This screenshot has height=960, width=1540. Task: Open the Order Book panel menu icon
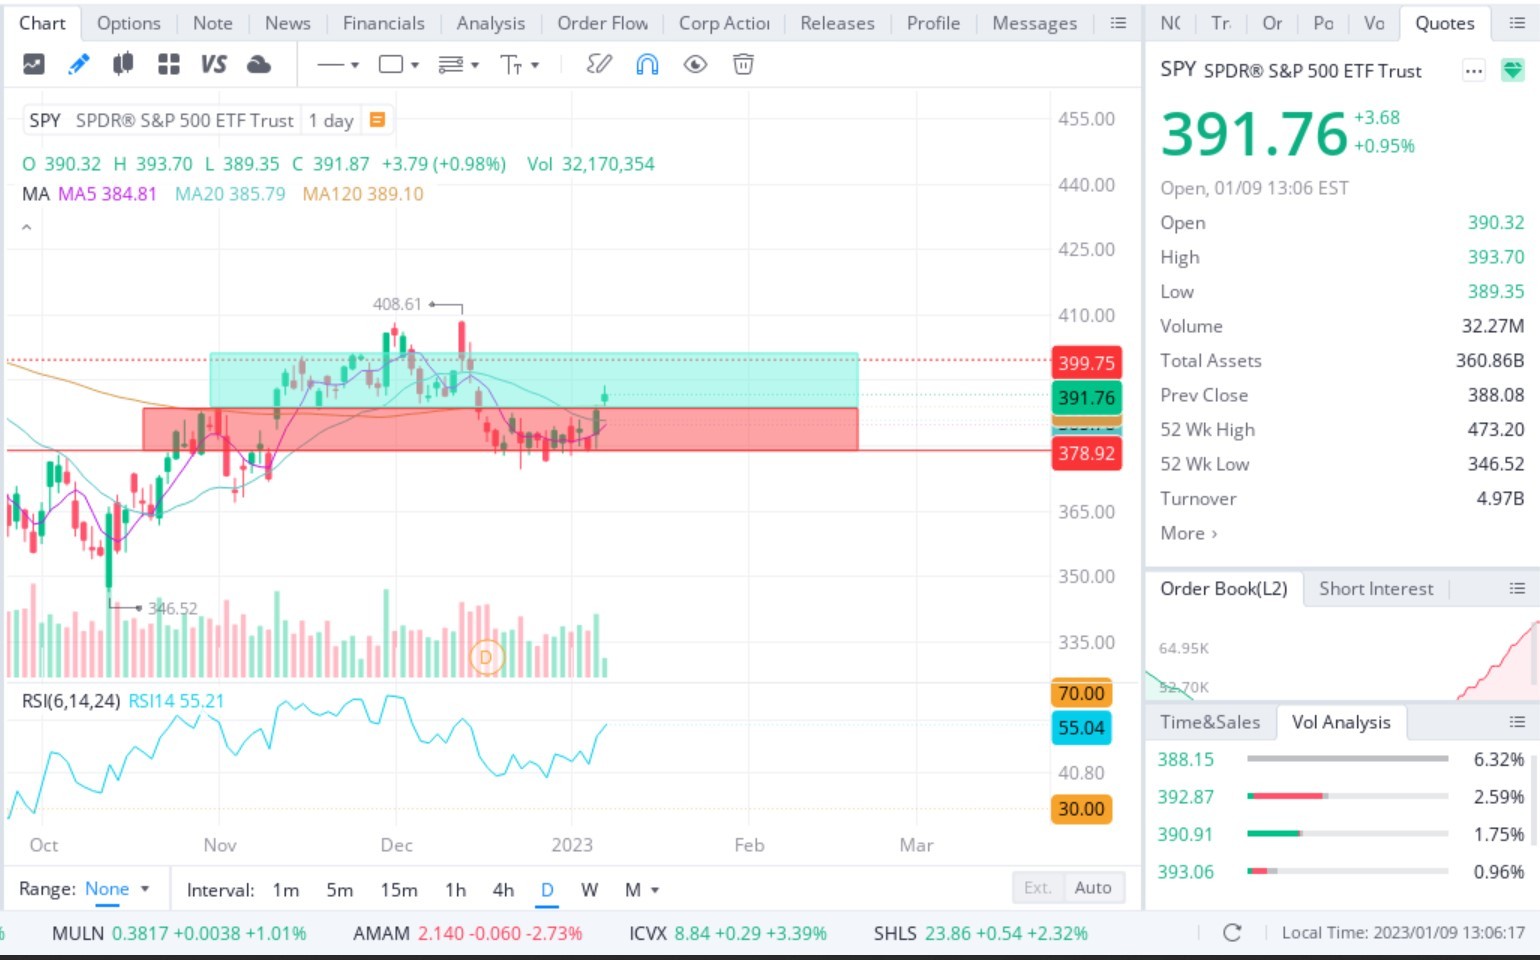click(1517, 589)
